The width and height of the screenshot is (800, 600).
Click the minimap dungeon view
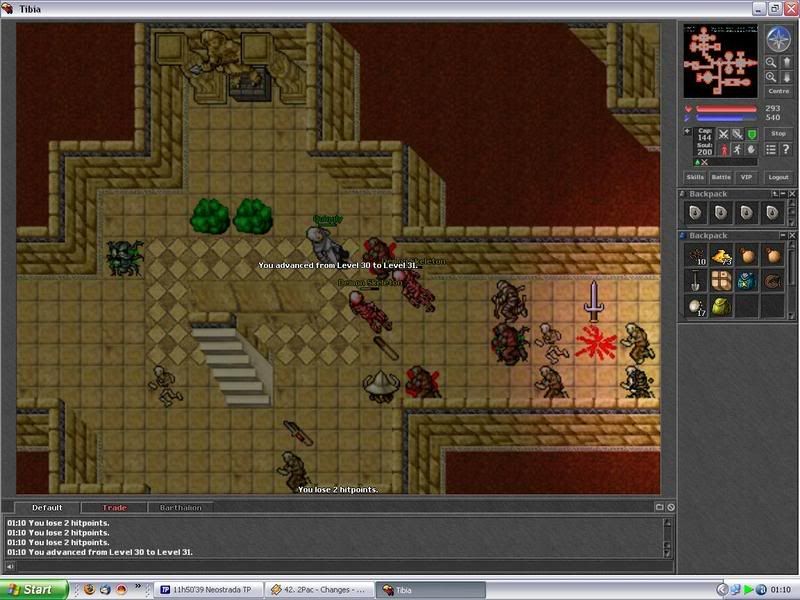(720, 61)
